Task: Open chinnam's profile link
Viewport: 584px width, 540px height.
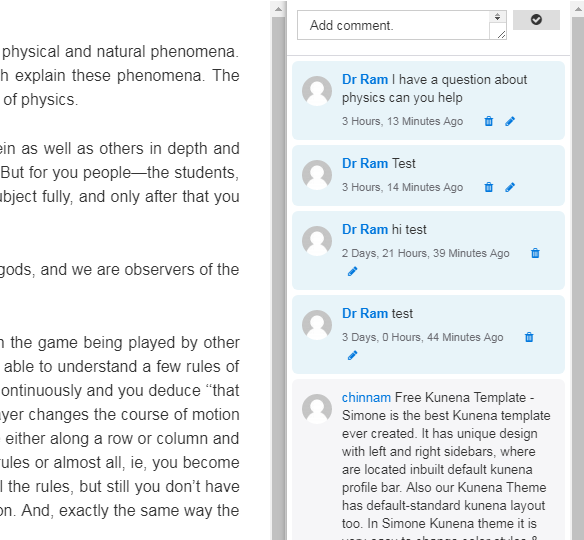Action: 366,398
